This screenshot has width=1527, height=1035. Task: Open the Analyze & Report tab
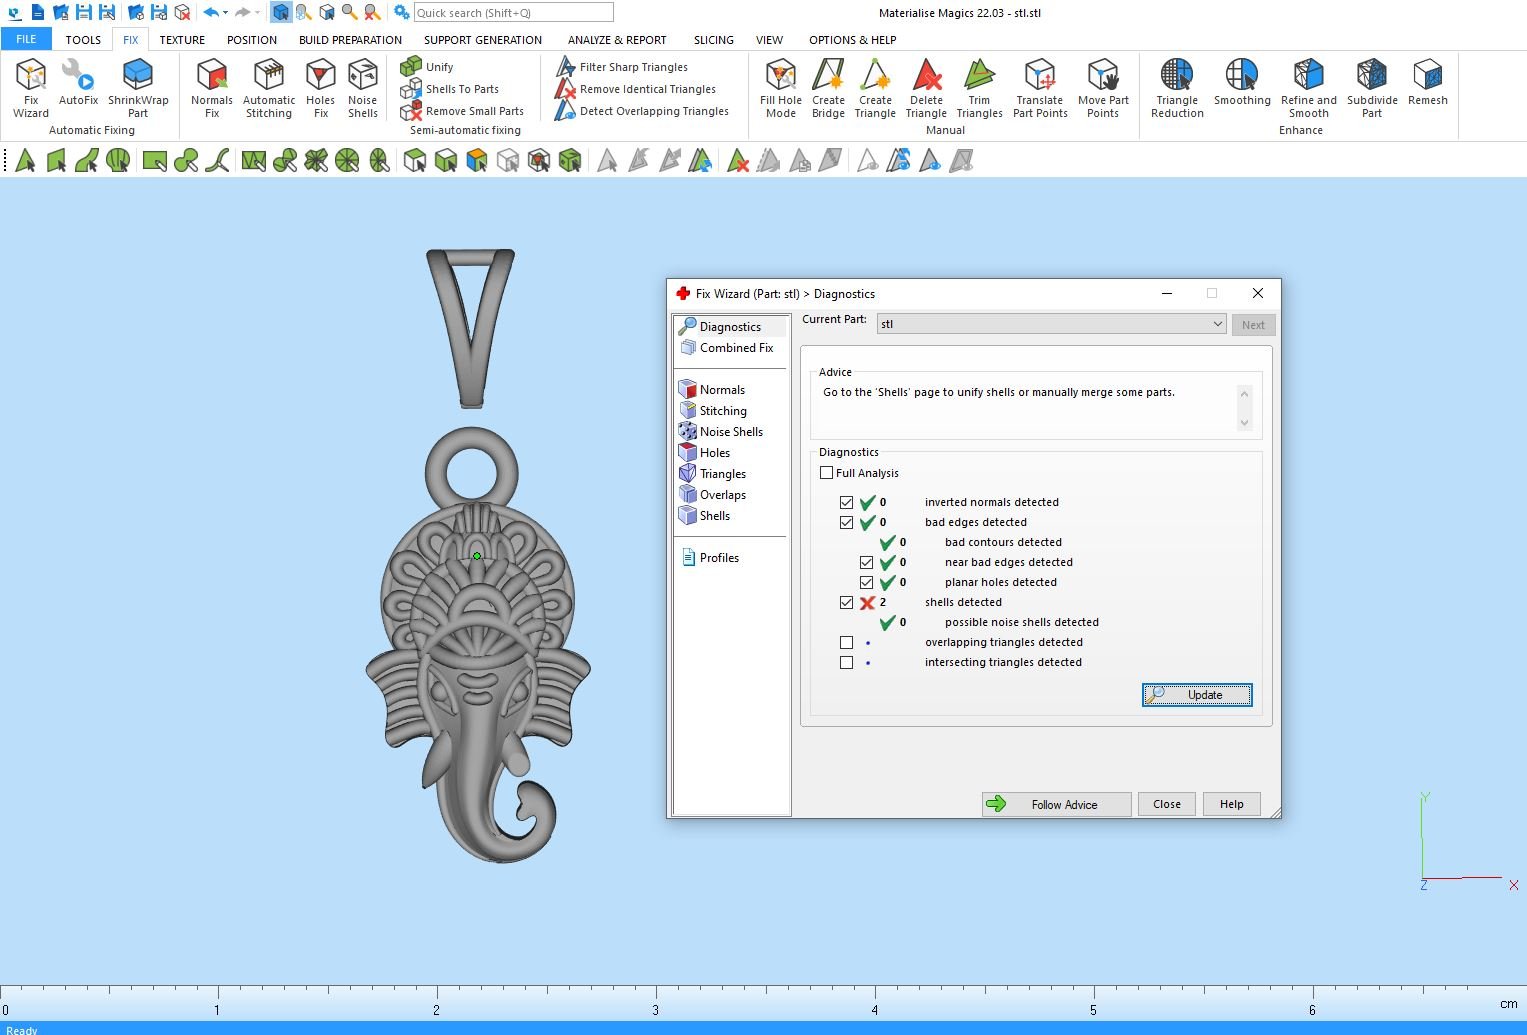click(x=616, y=40)
